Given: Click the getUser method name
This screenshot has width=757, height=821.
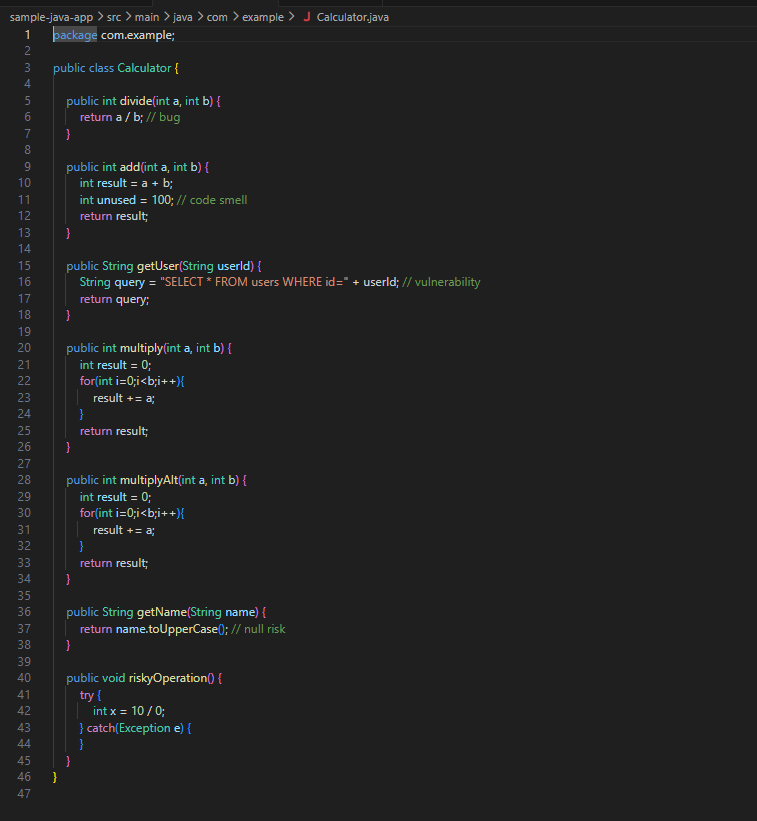Looking at the screenshot, I should [158, 266].
